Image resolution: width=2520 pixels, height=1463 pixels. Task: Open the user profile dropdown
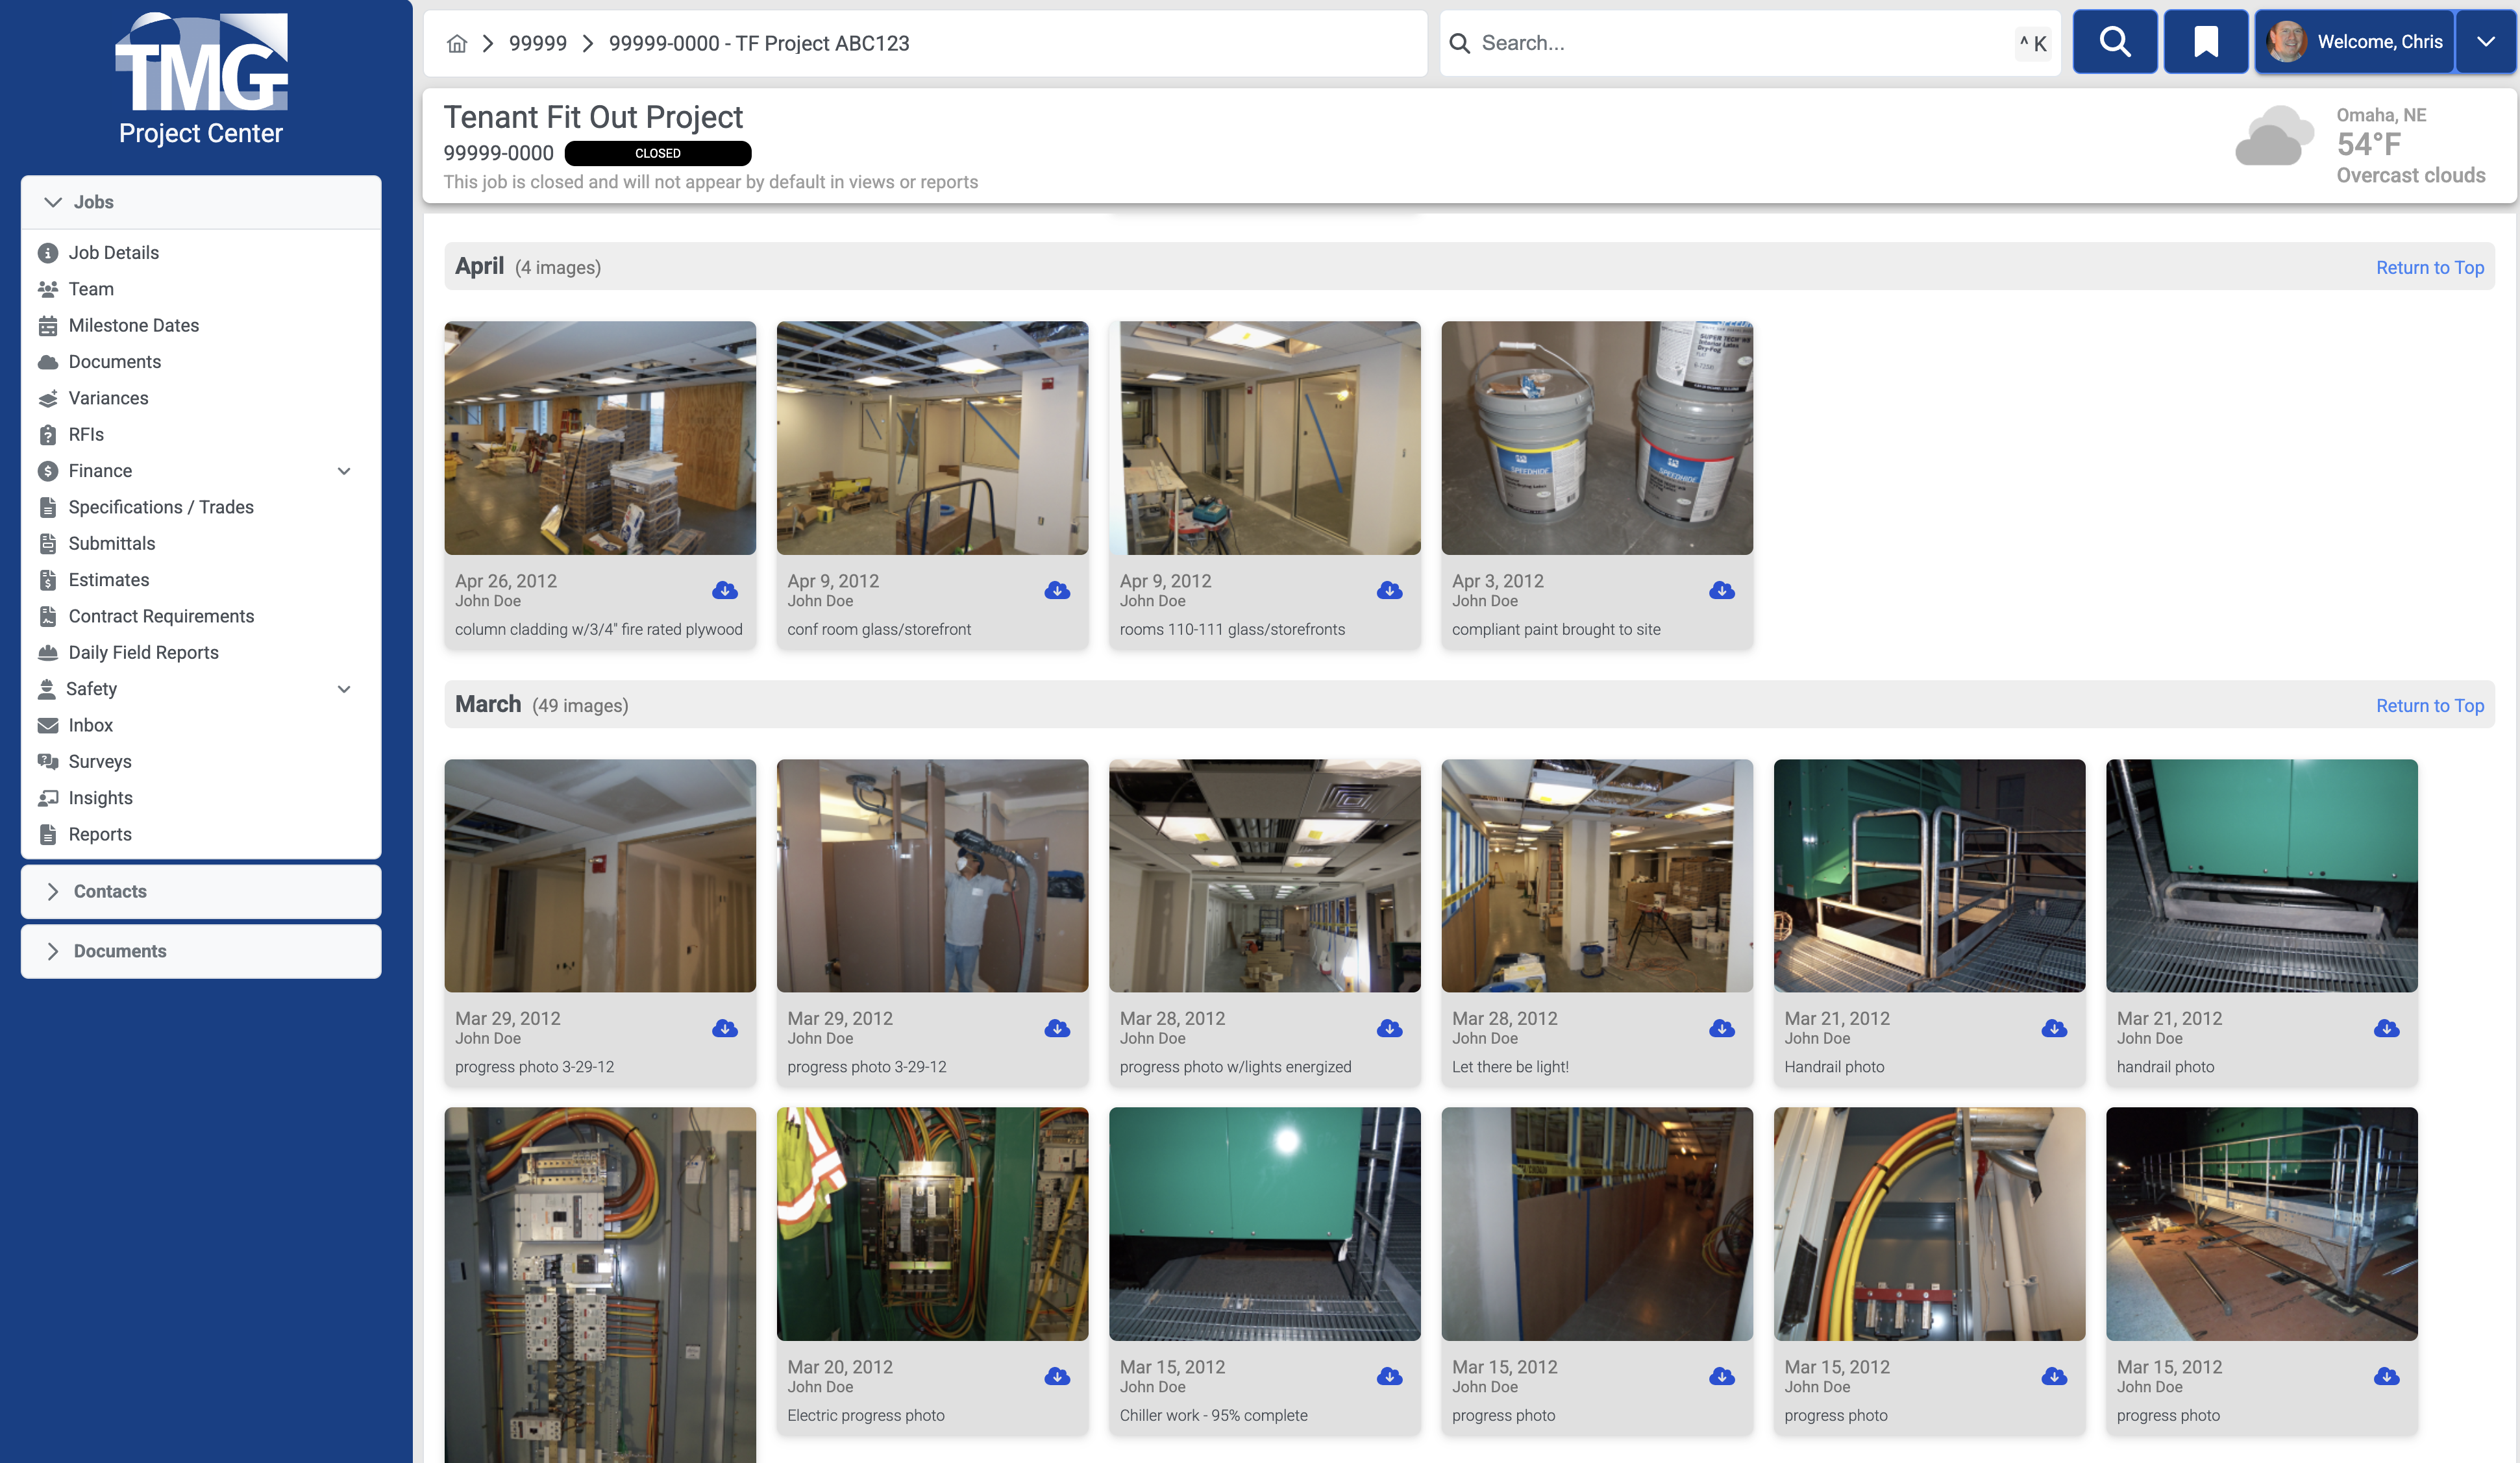(x=2487, y=41)
